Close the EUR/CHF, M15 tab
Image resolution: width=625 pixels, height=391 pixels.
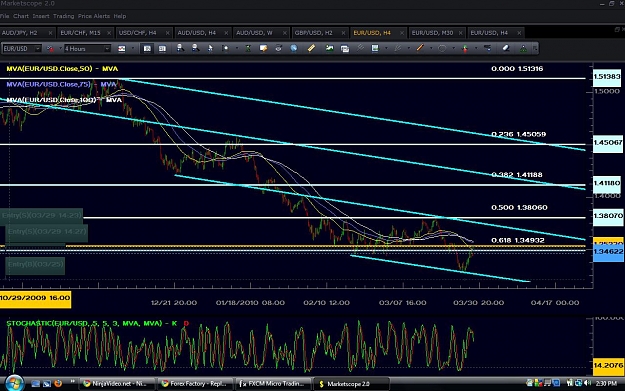108,33
